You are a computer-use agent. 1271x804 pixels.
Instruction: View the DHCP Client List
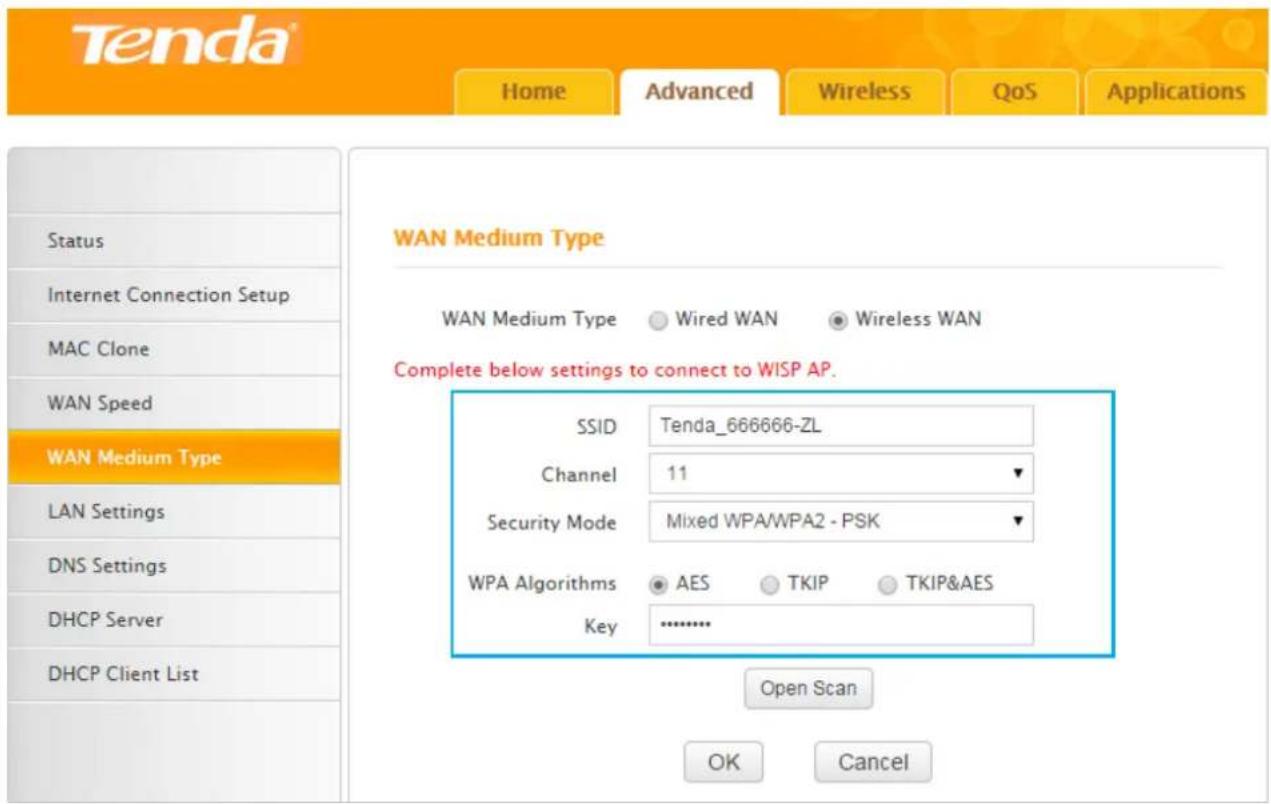(x=174, y=673)
